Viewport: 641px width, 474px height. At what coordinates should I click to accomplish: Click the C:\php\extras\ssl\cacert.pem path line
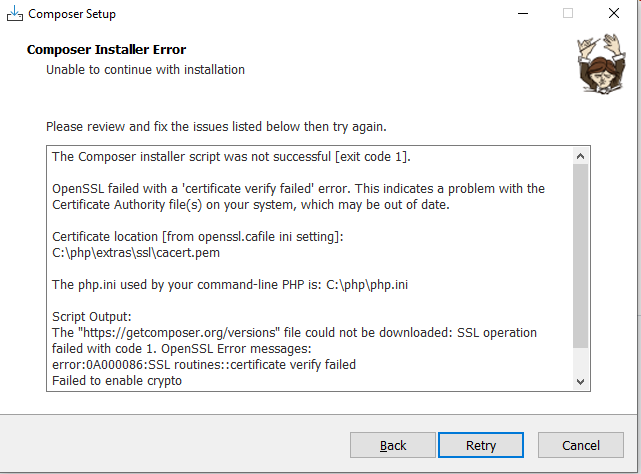pos(136,253)
